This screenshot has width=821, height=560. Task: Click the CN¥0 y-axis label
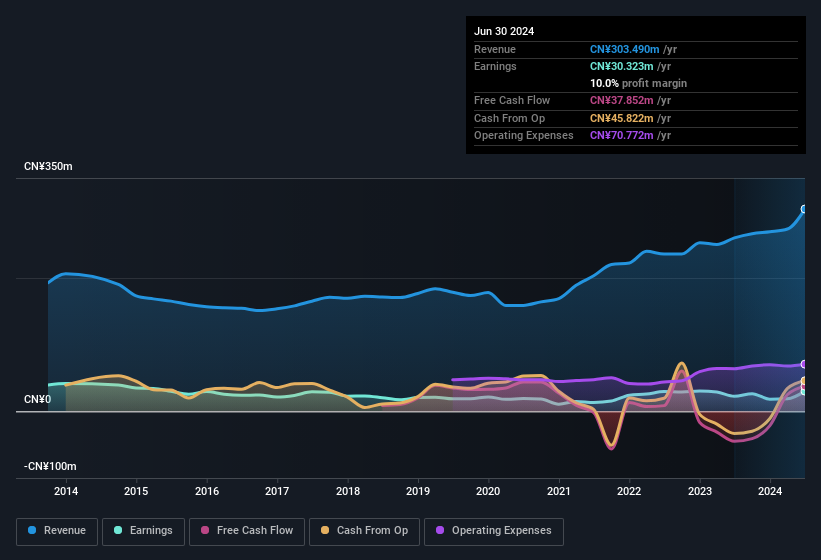pos(38,400)
